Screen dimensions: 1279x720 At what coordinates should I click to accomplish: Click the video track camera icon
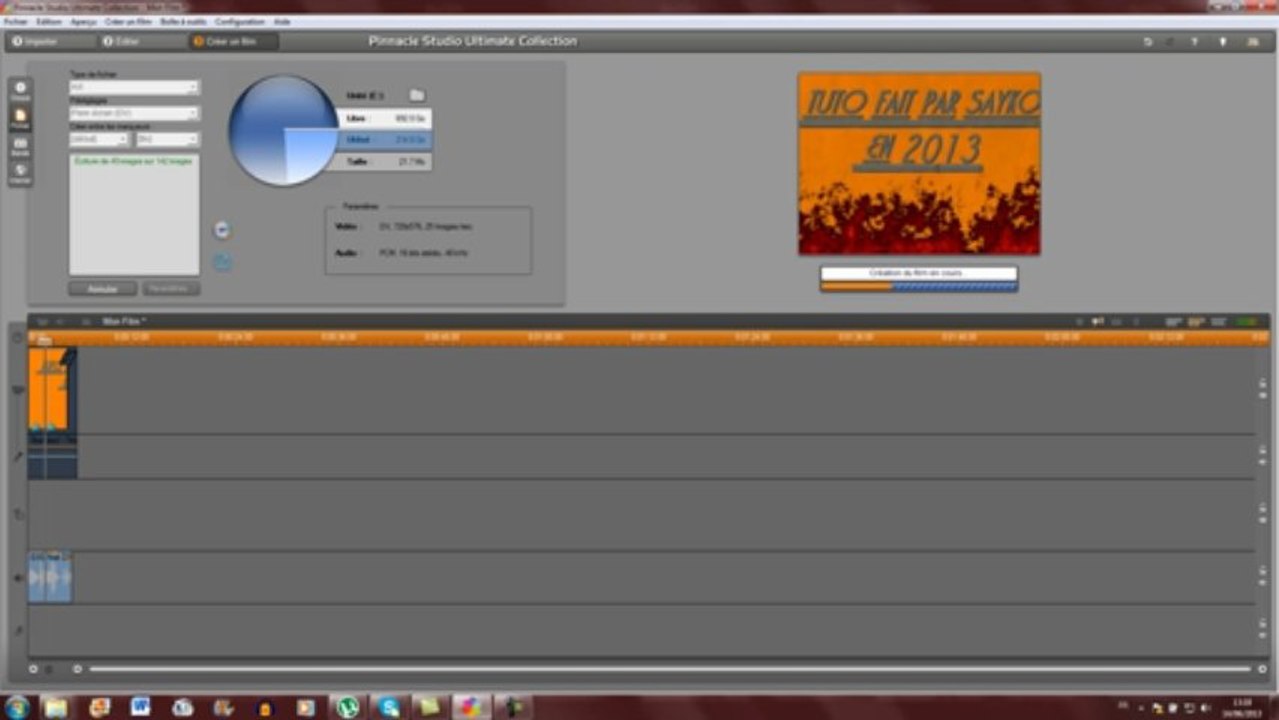coord(17,389)
